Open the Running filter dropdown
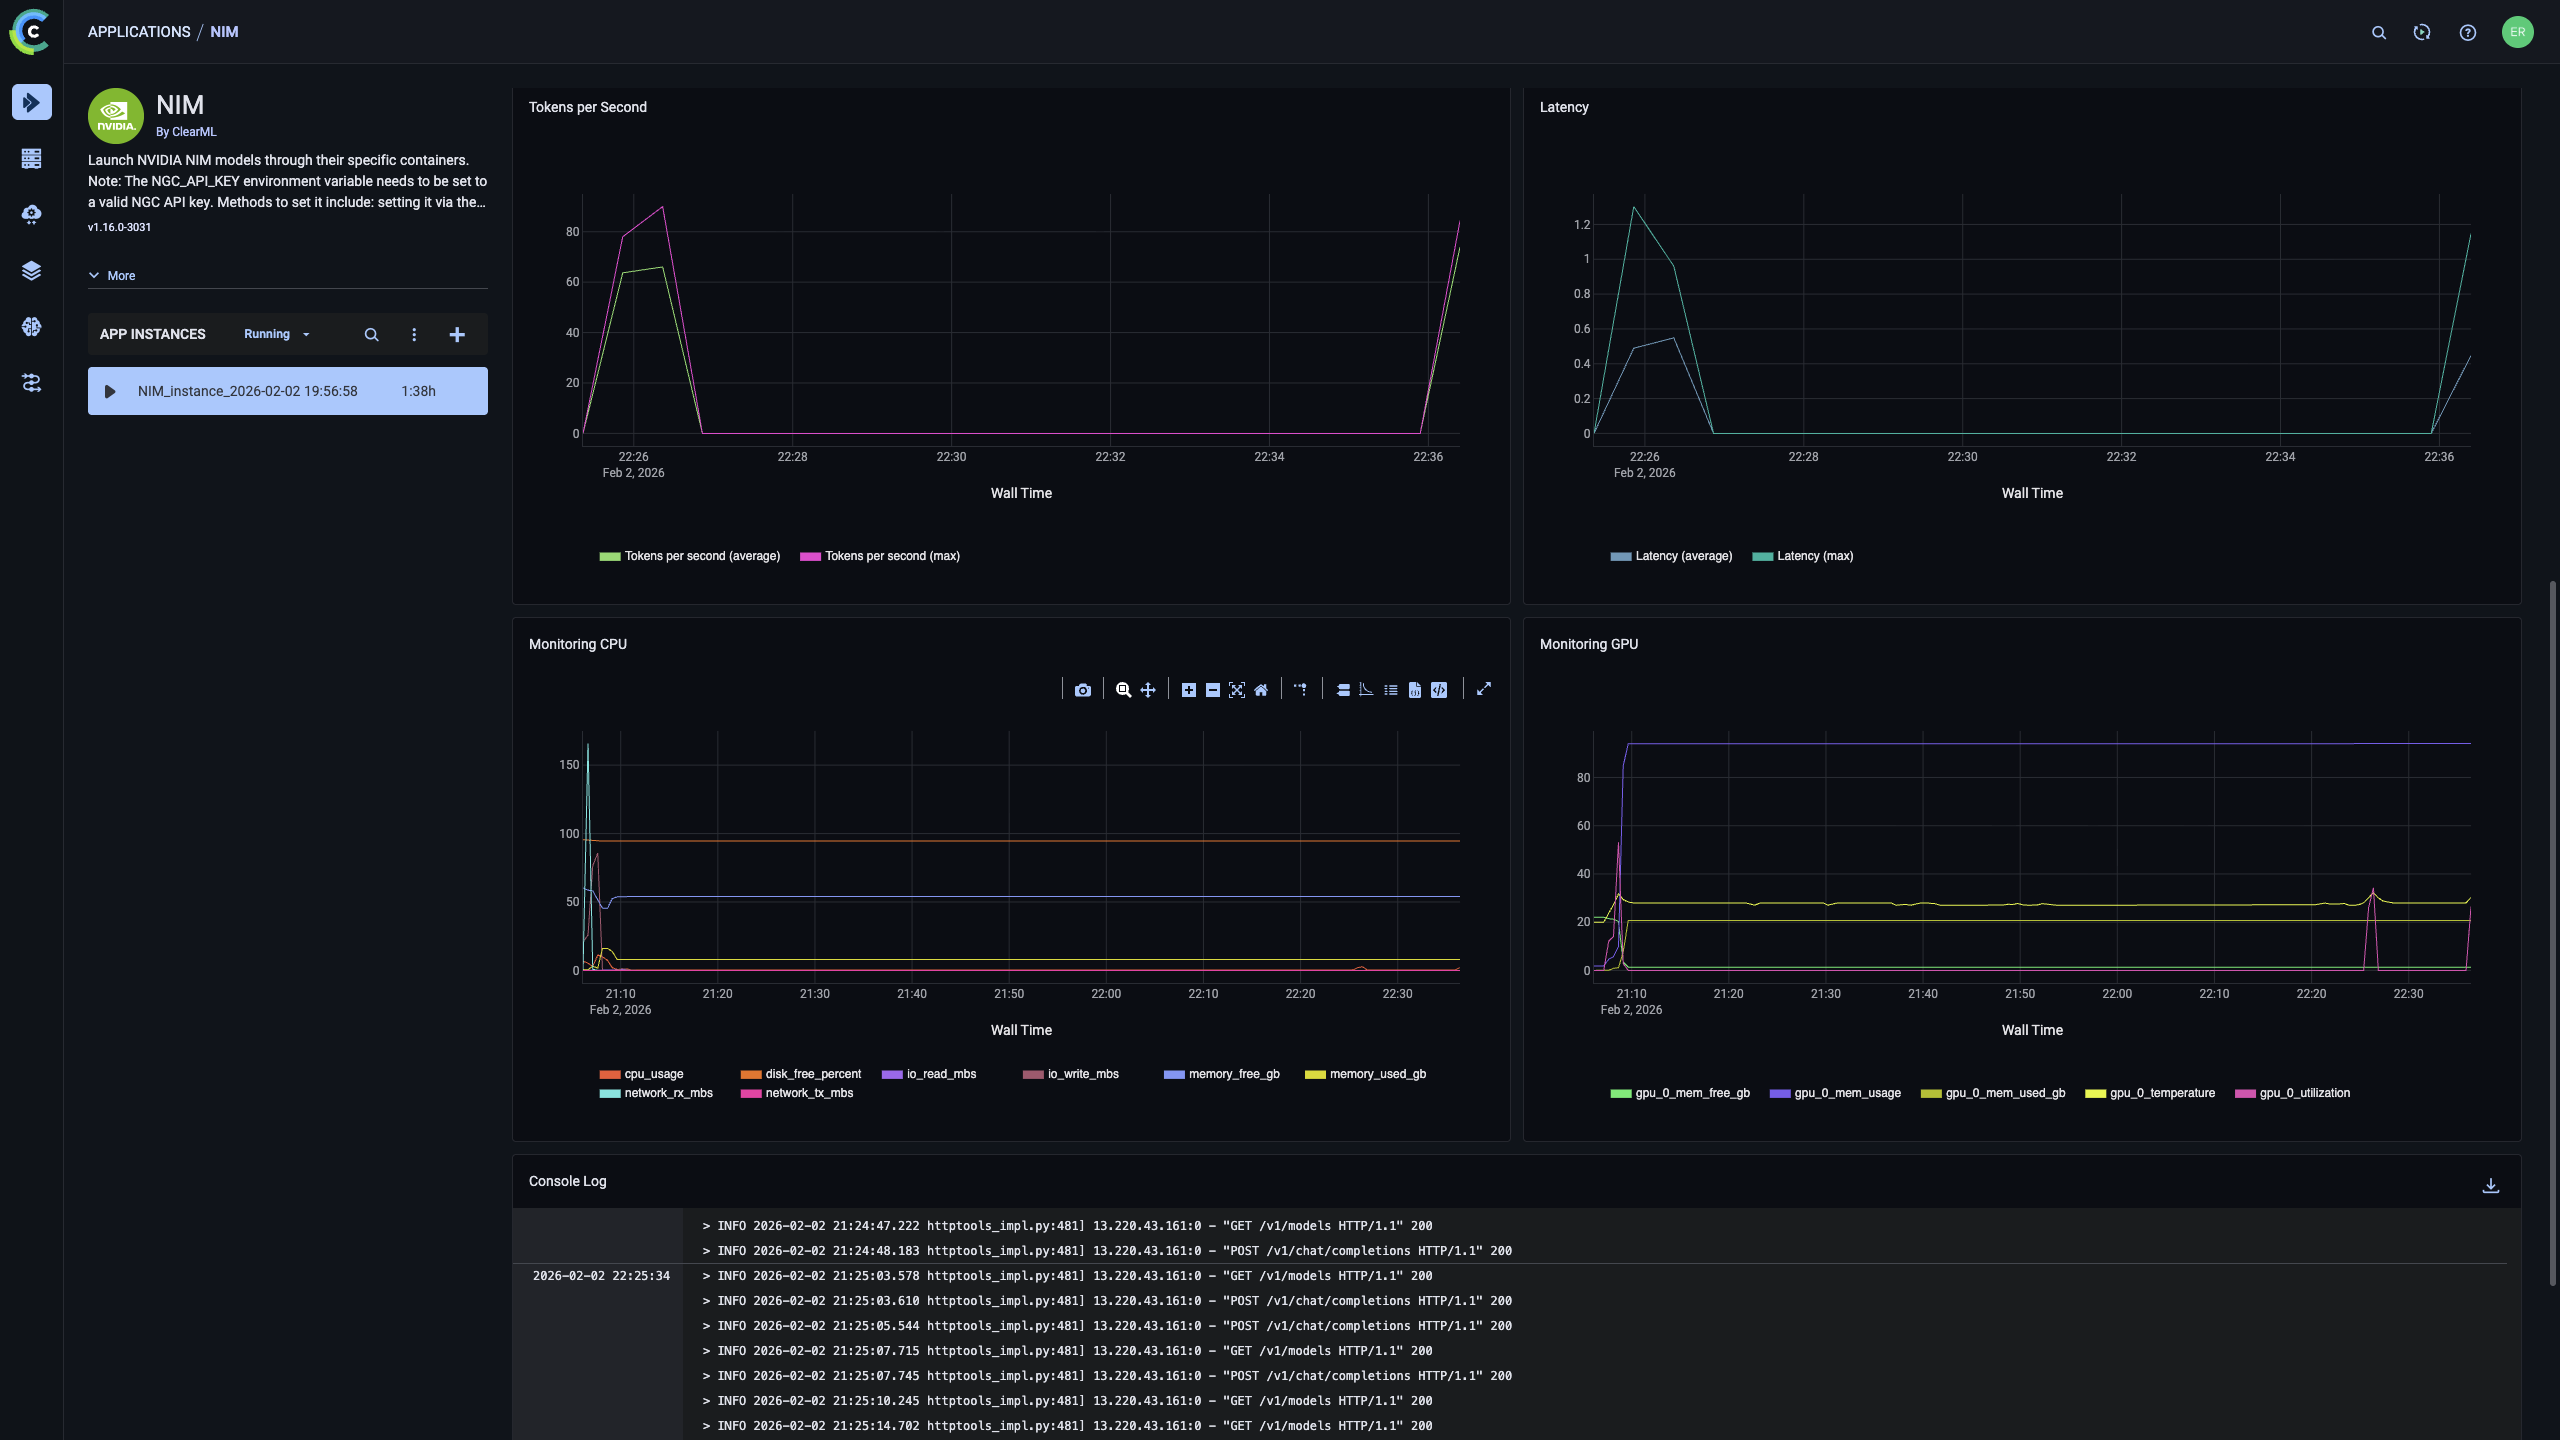This screenshot has height=1440, width=2560. (x=277, y=334)
